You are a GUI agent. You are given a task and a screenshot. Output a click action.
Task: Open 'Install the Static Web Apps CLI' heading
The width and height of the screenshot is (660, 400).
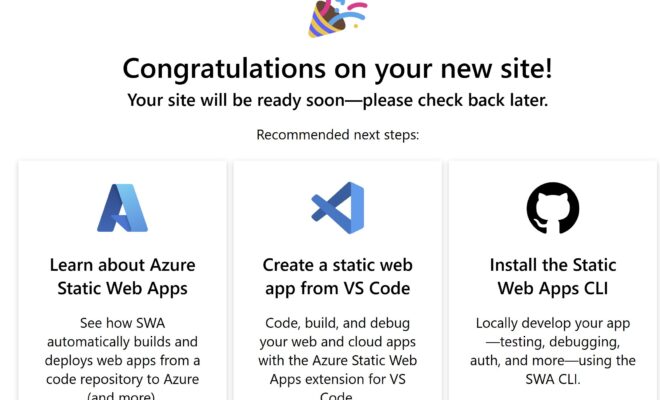tap(553, 277)
